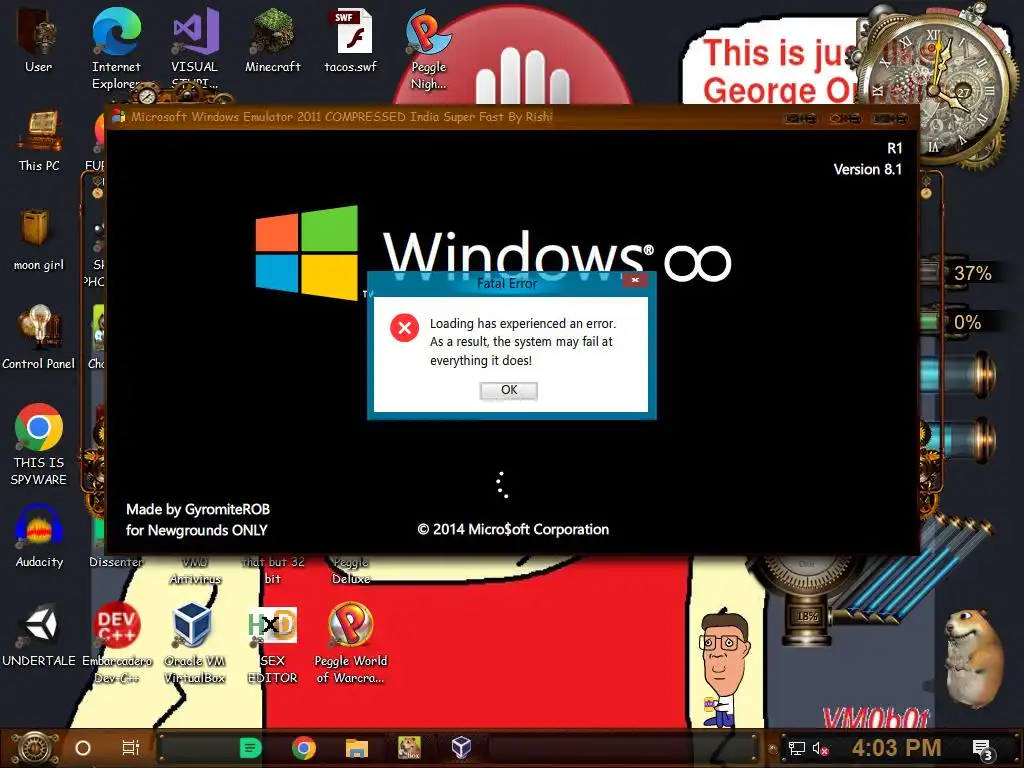Click the Dissenter desktop icon label

116,562
